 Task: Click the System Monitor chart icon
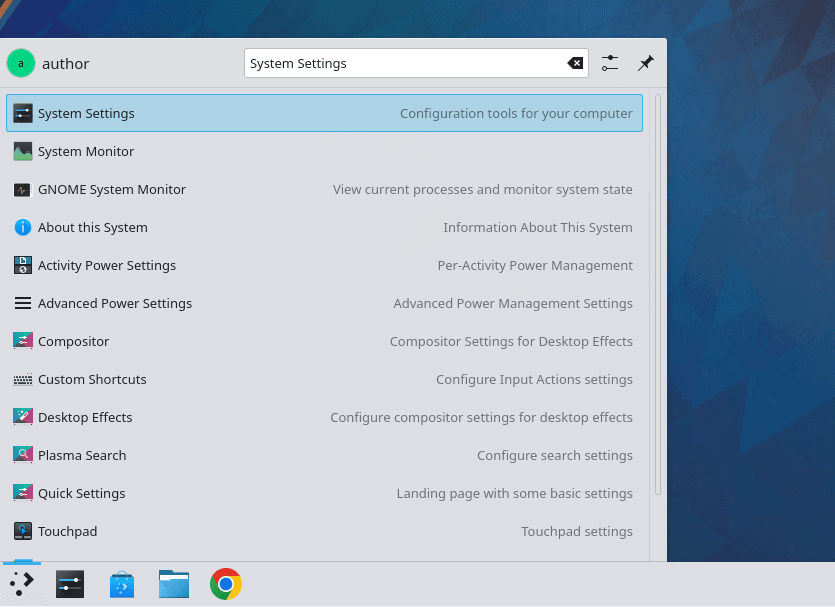pos(22,151)
